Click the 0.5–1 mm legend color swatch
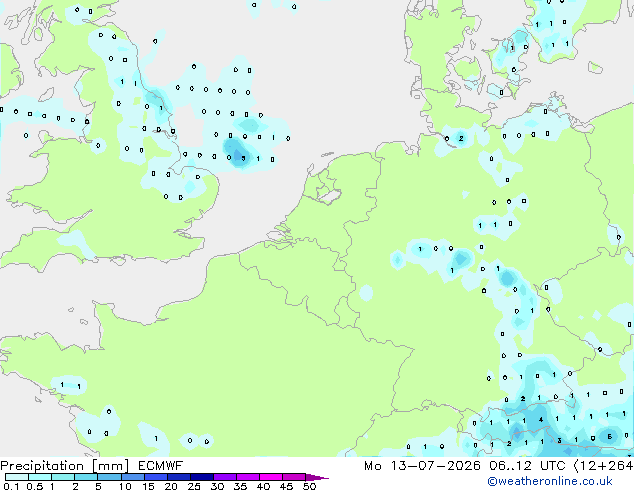This screenshot has height=490, width=634. tap(40, 477)
